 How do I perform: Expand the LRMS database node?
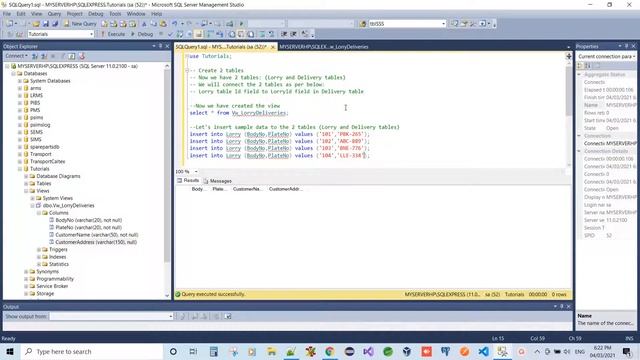pos(20,96)
